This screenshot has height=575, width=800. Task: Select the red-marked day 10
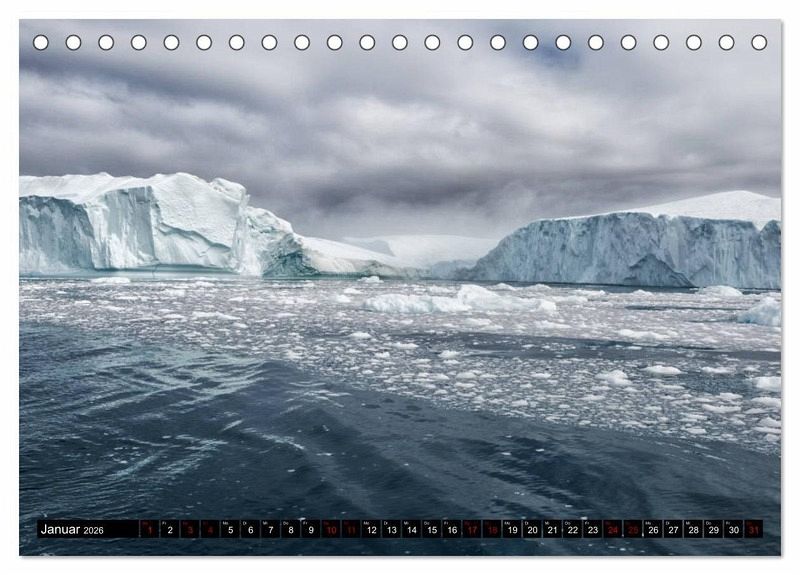pos(330,530)
